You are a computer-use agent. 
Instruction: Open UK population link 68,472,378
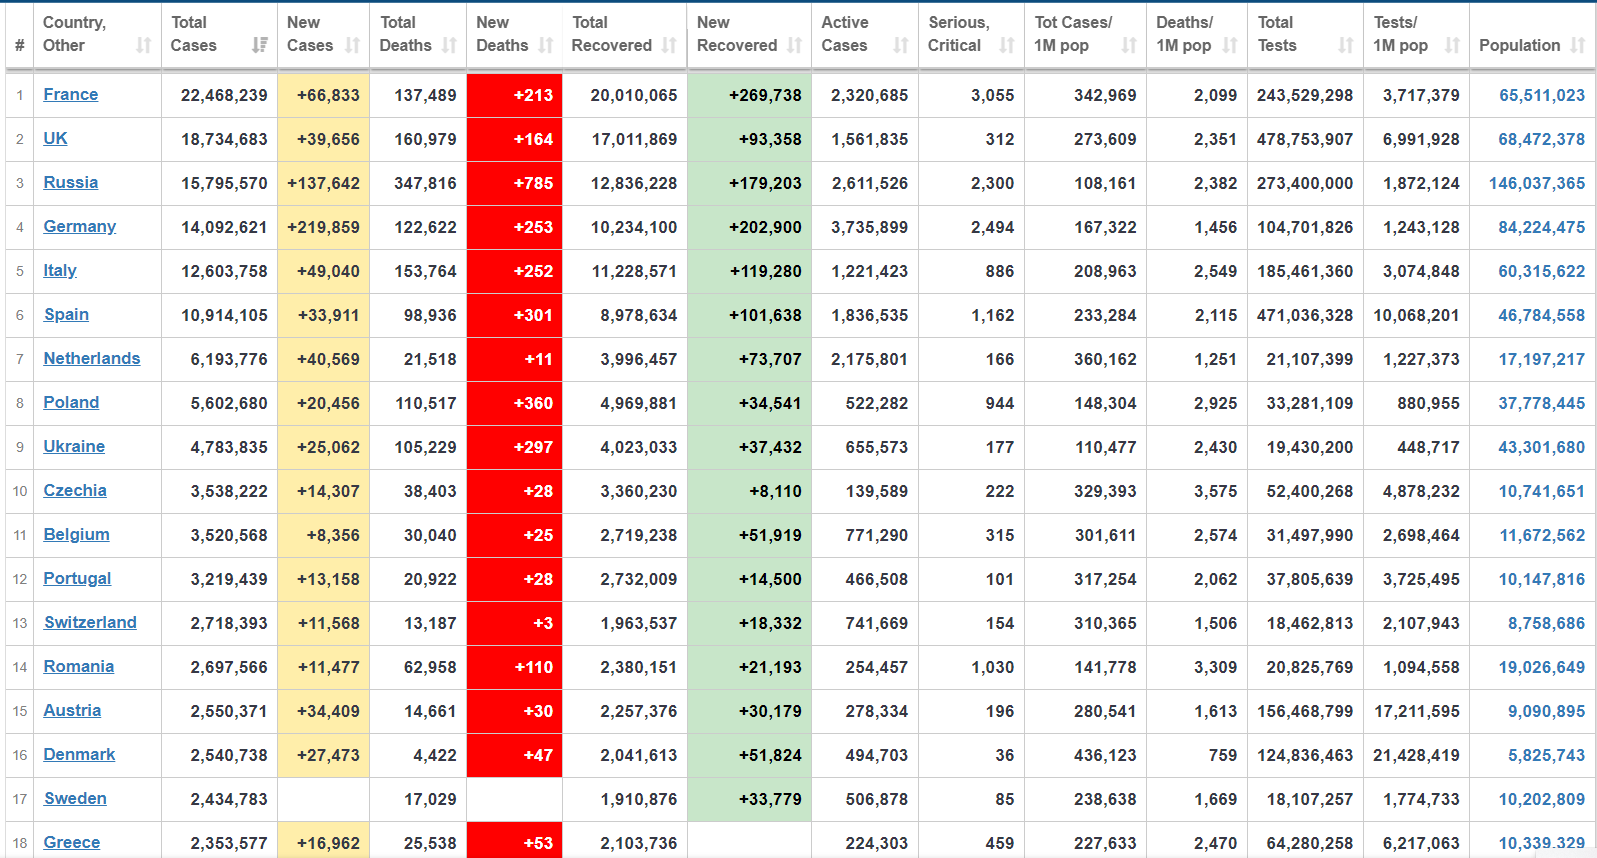point(1541,139)
